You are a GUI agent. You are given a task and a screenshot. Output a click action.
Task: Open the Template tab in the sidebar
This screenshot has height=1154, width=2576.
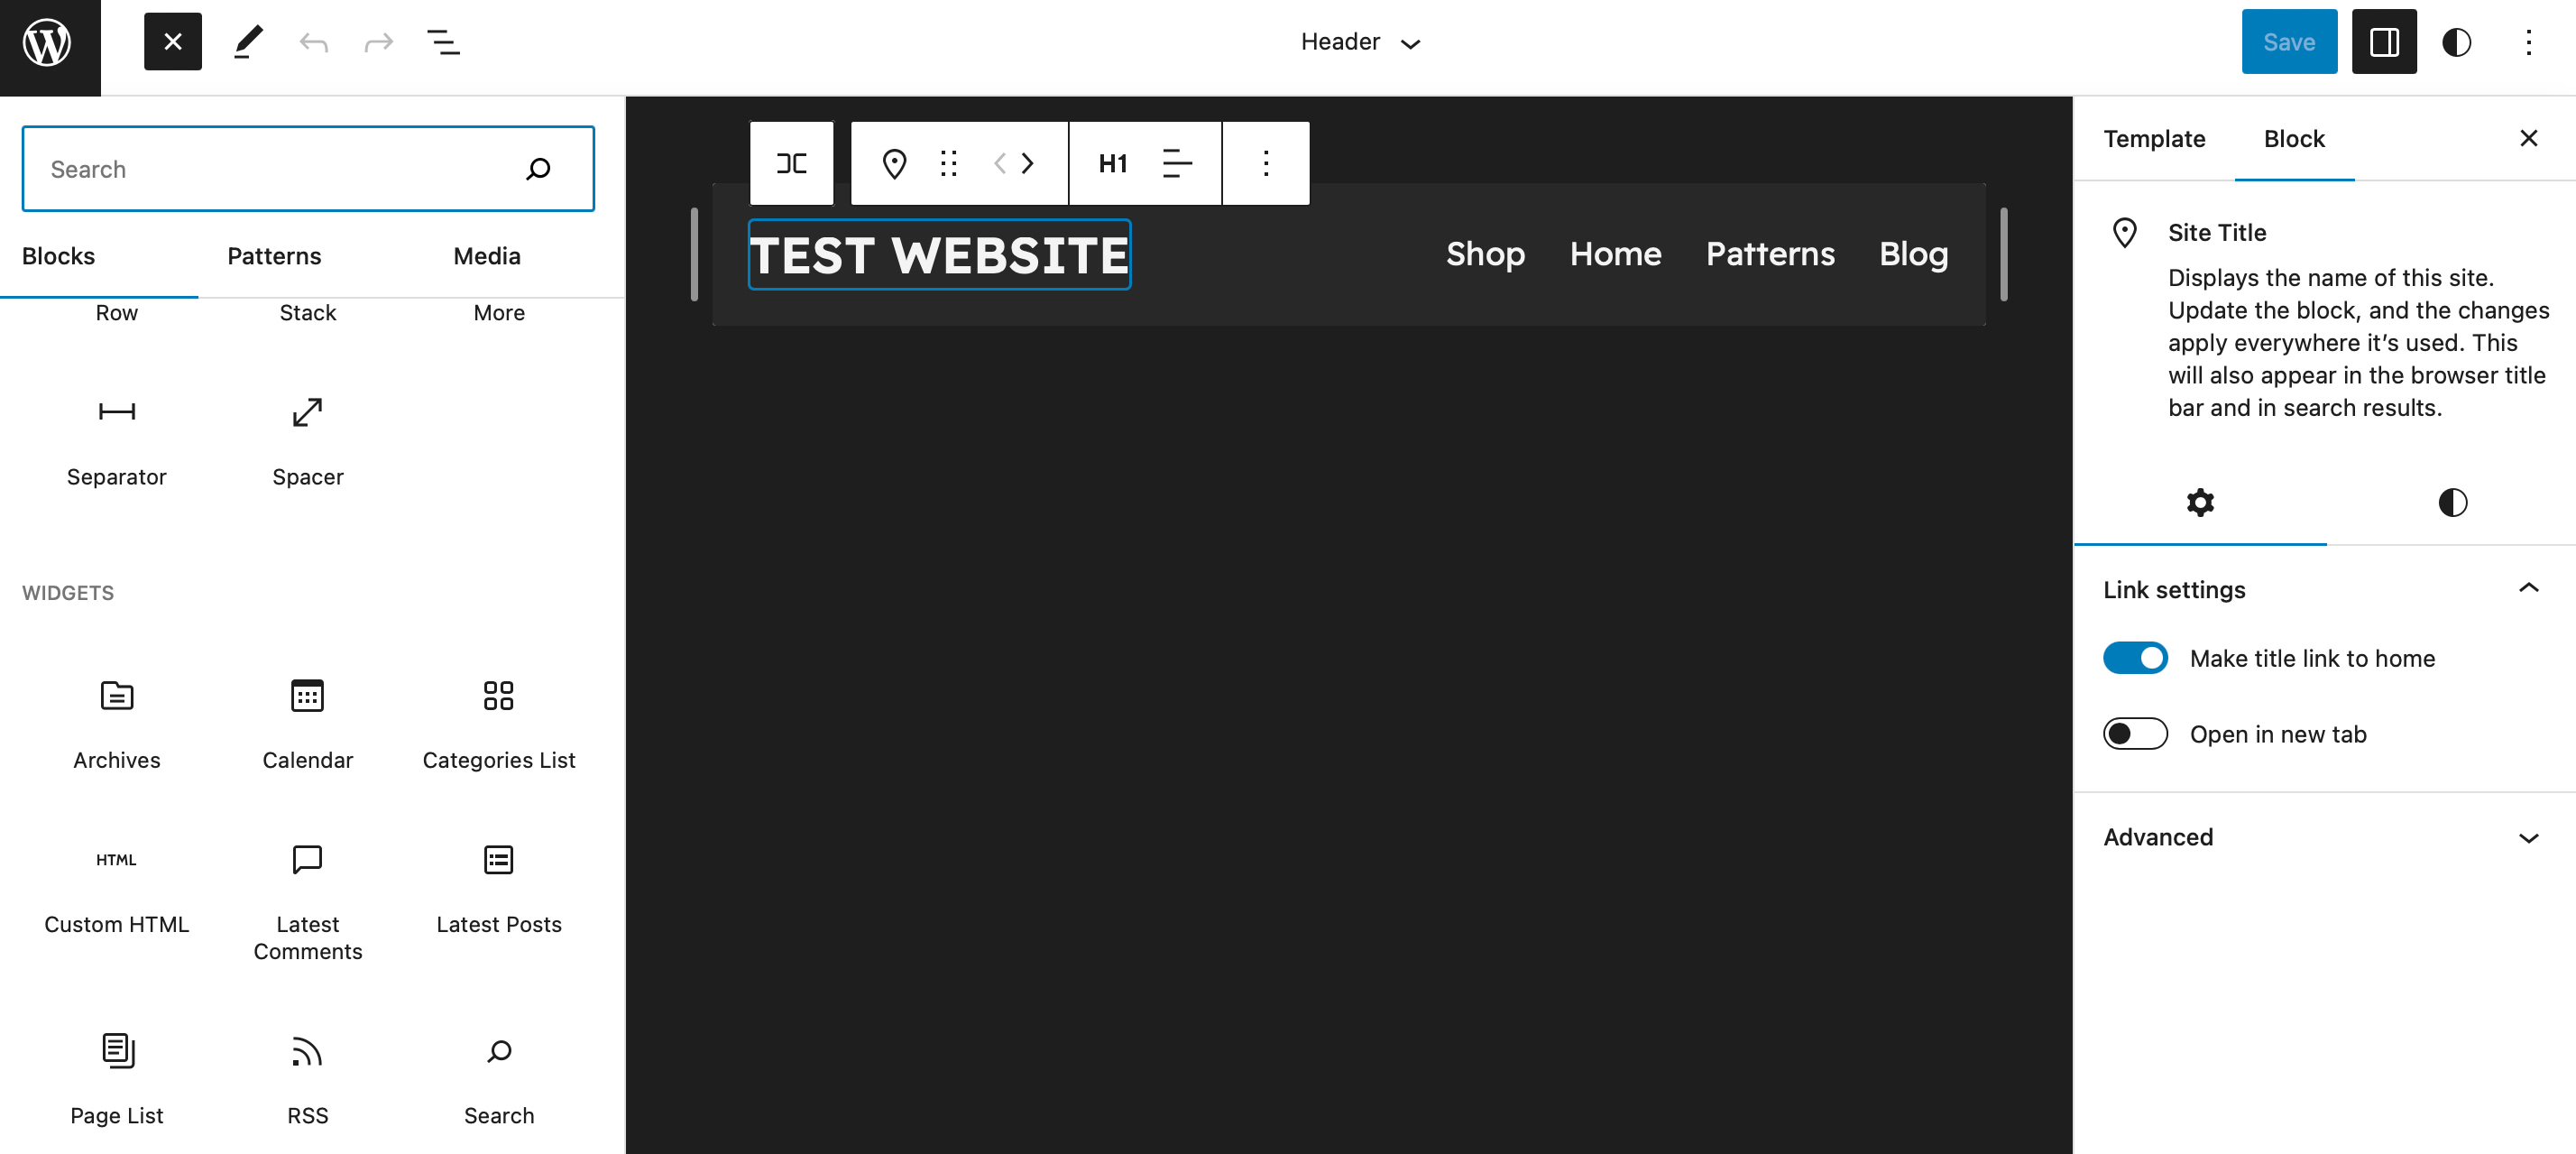tap(2154, 139)
